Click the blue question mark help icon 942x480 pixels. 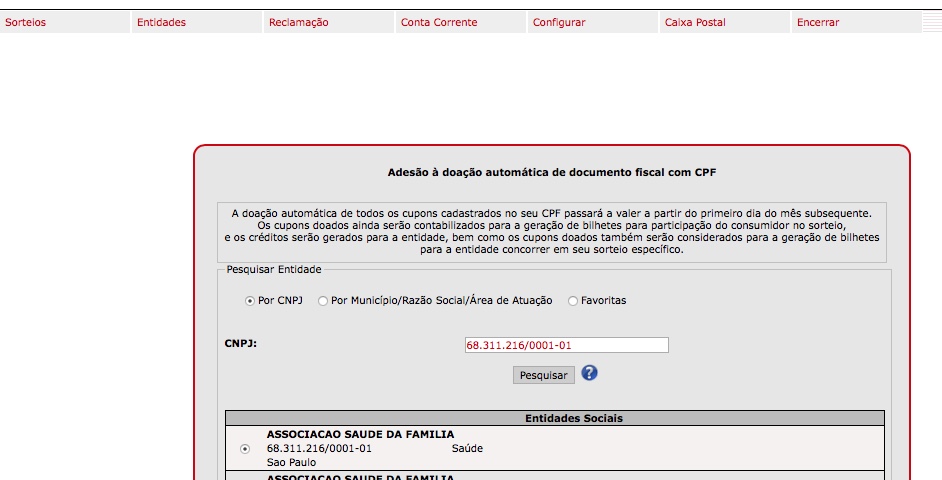pyautogui.click(x=589, y=373)
